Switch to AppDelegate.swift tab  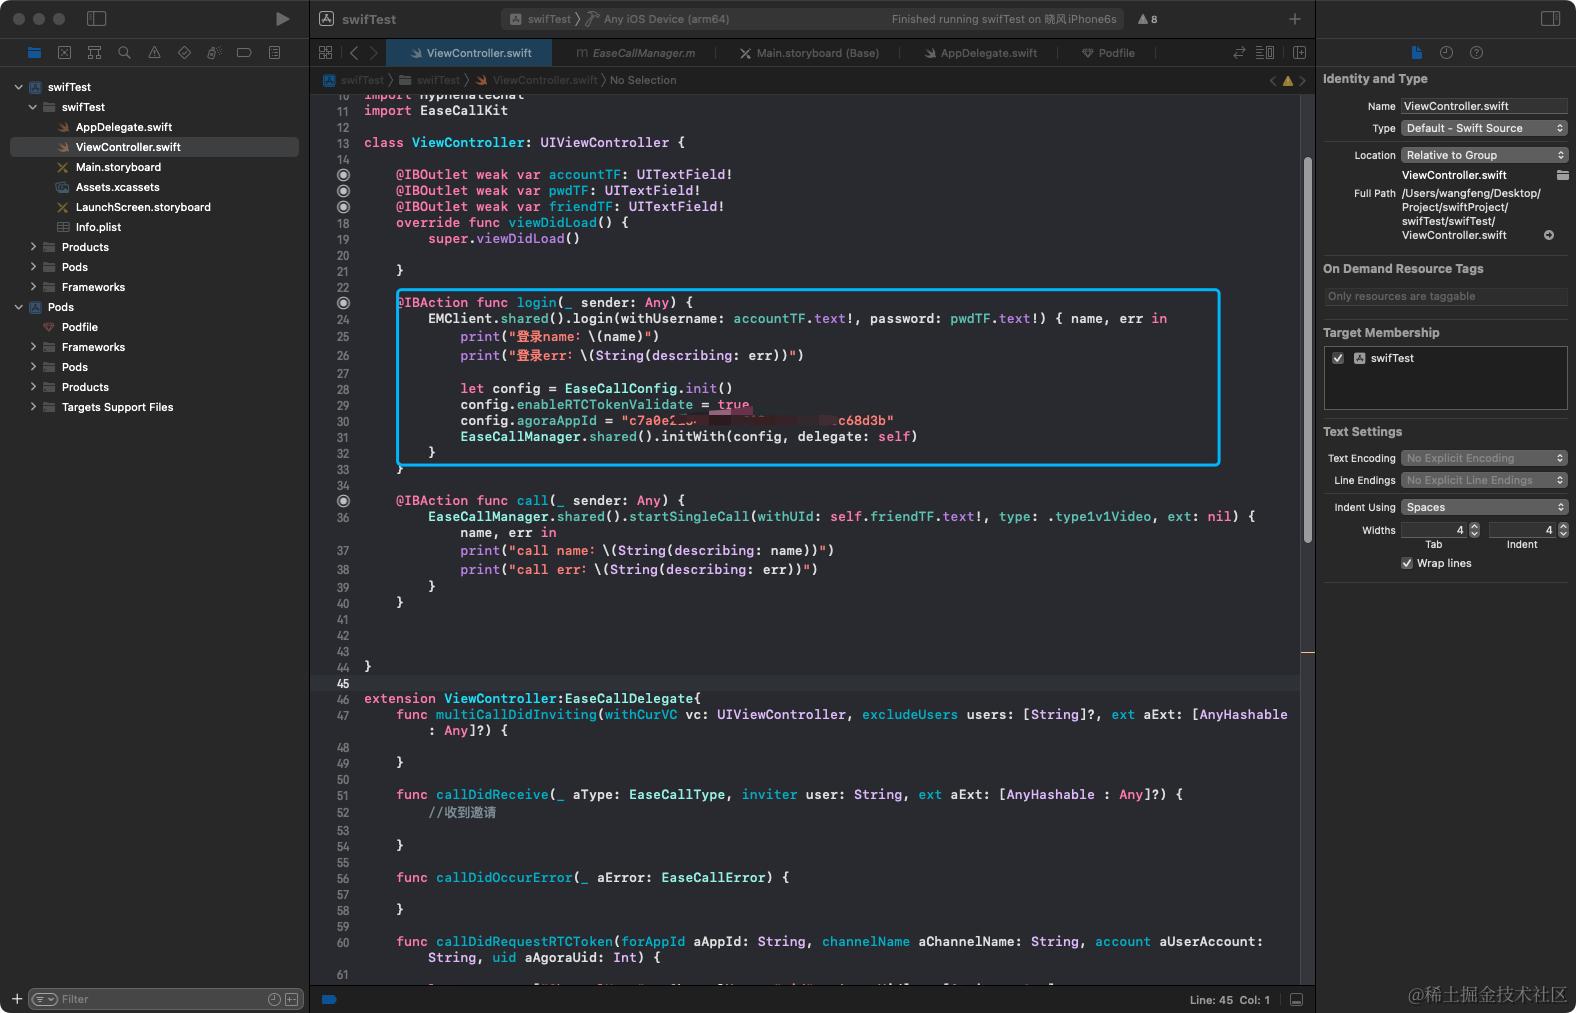981,53
